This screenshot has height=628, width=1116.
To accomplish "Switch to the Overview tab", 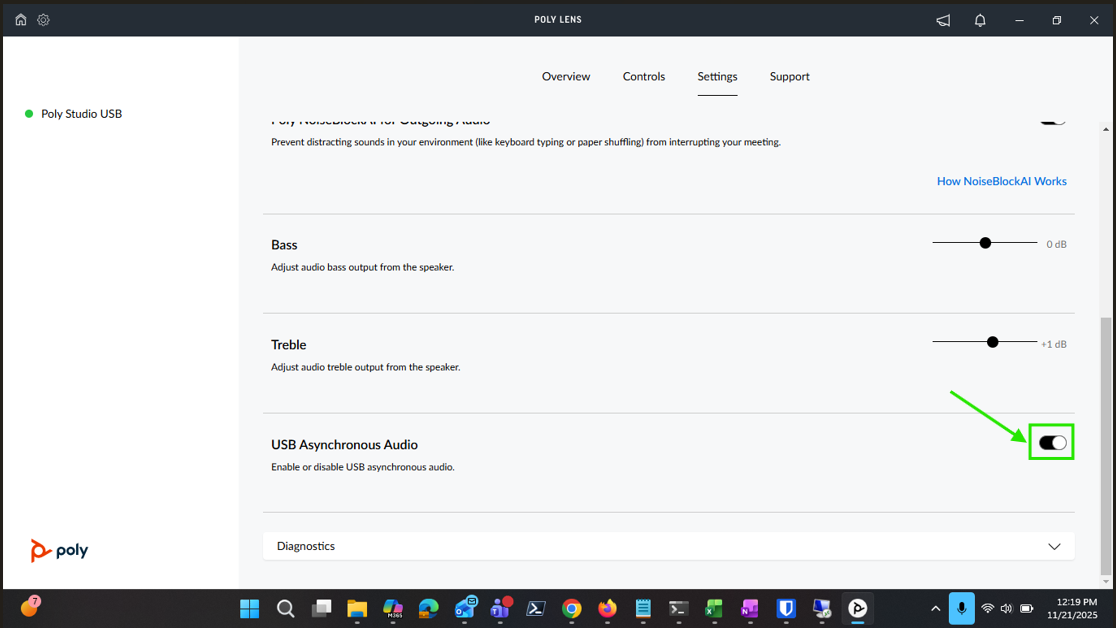I will click(566, 77).
